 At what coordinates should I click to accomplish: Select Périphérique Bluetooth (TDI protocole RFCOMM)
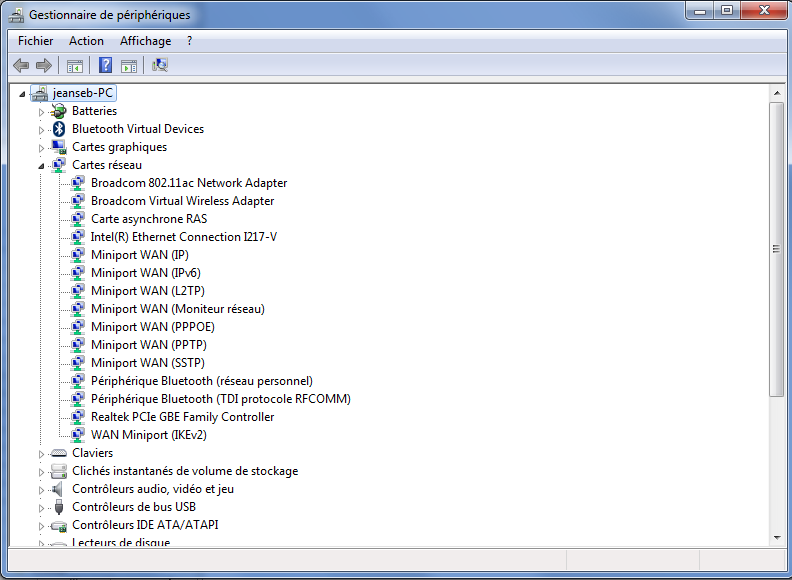220,399
